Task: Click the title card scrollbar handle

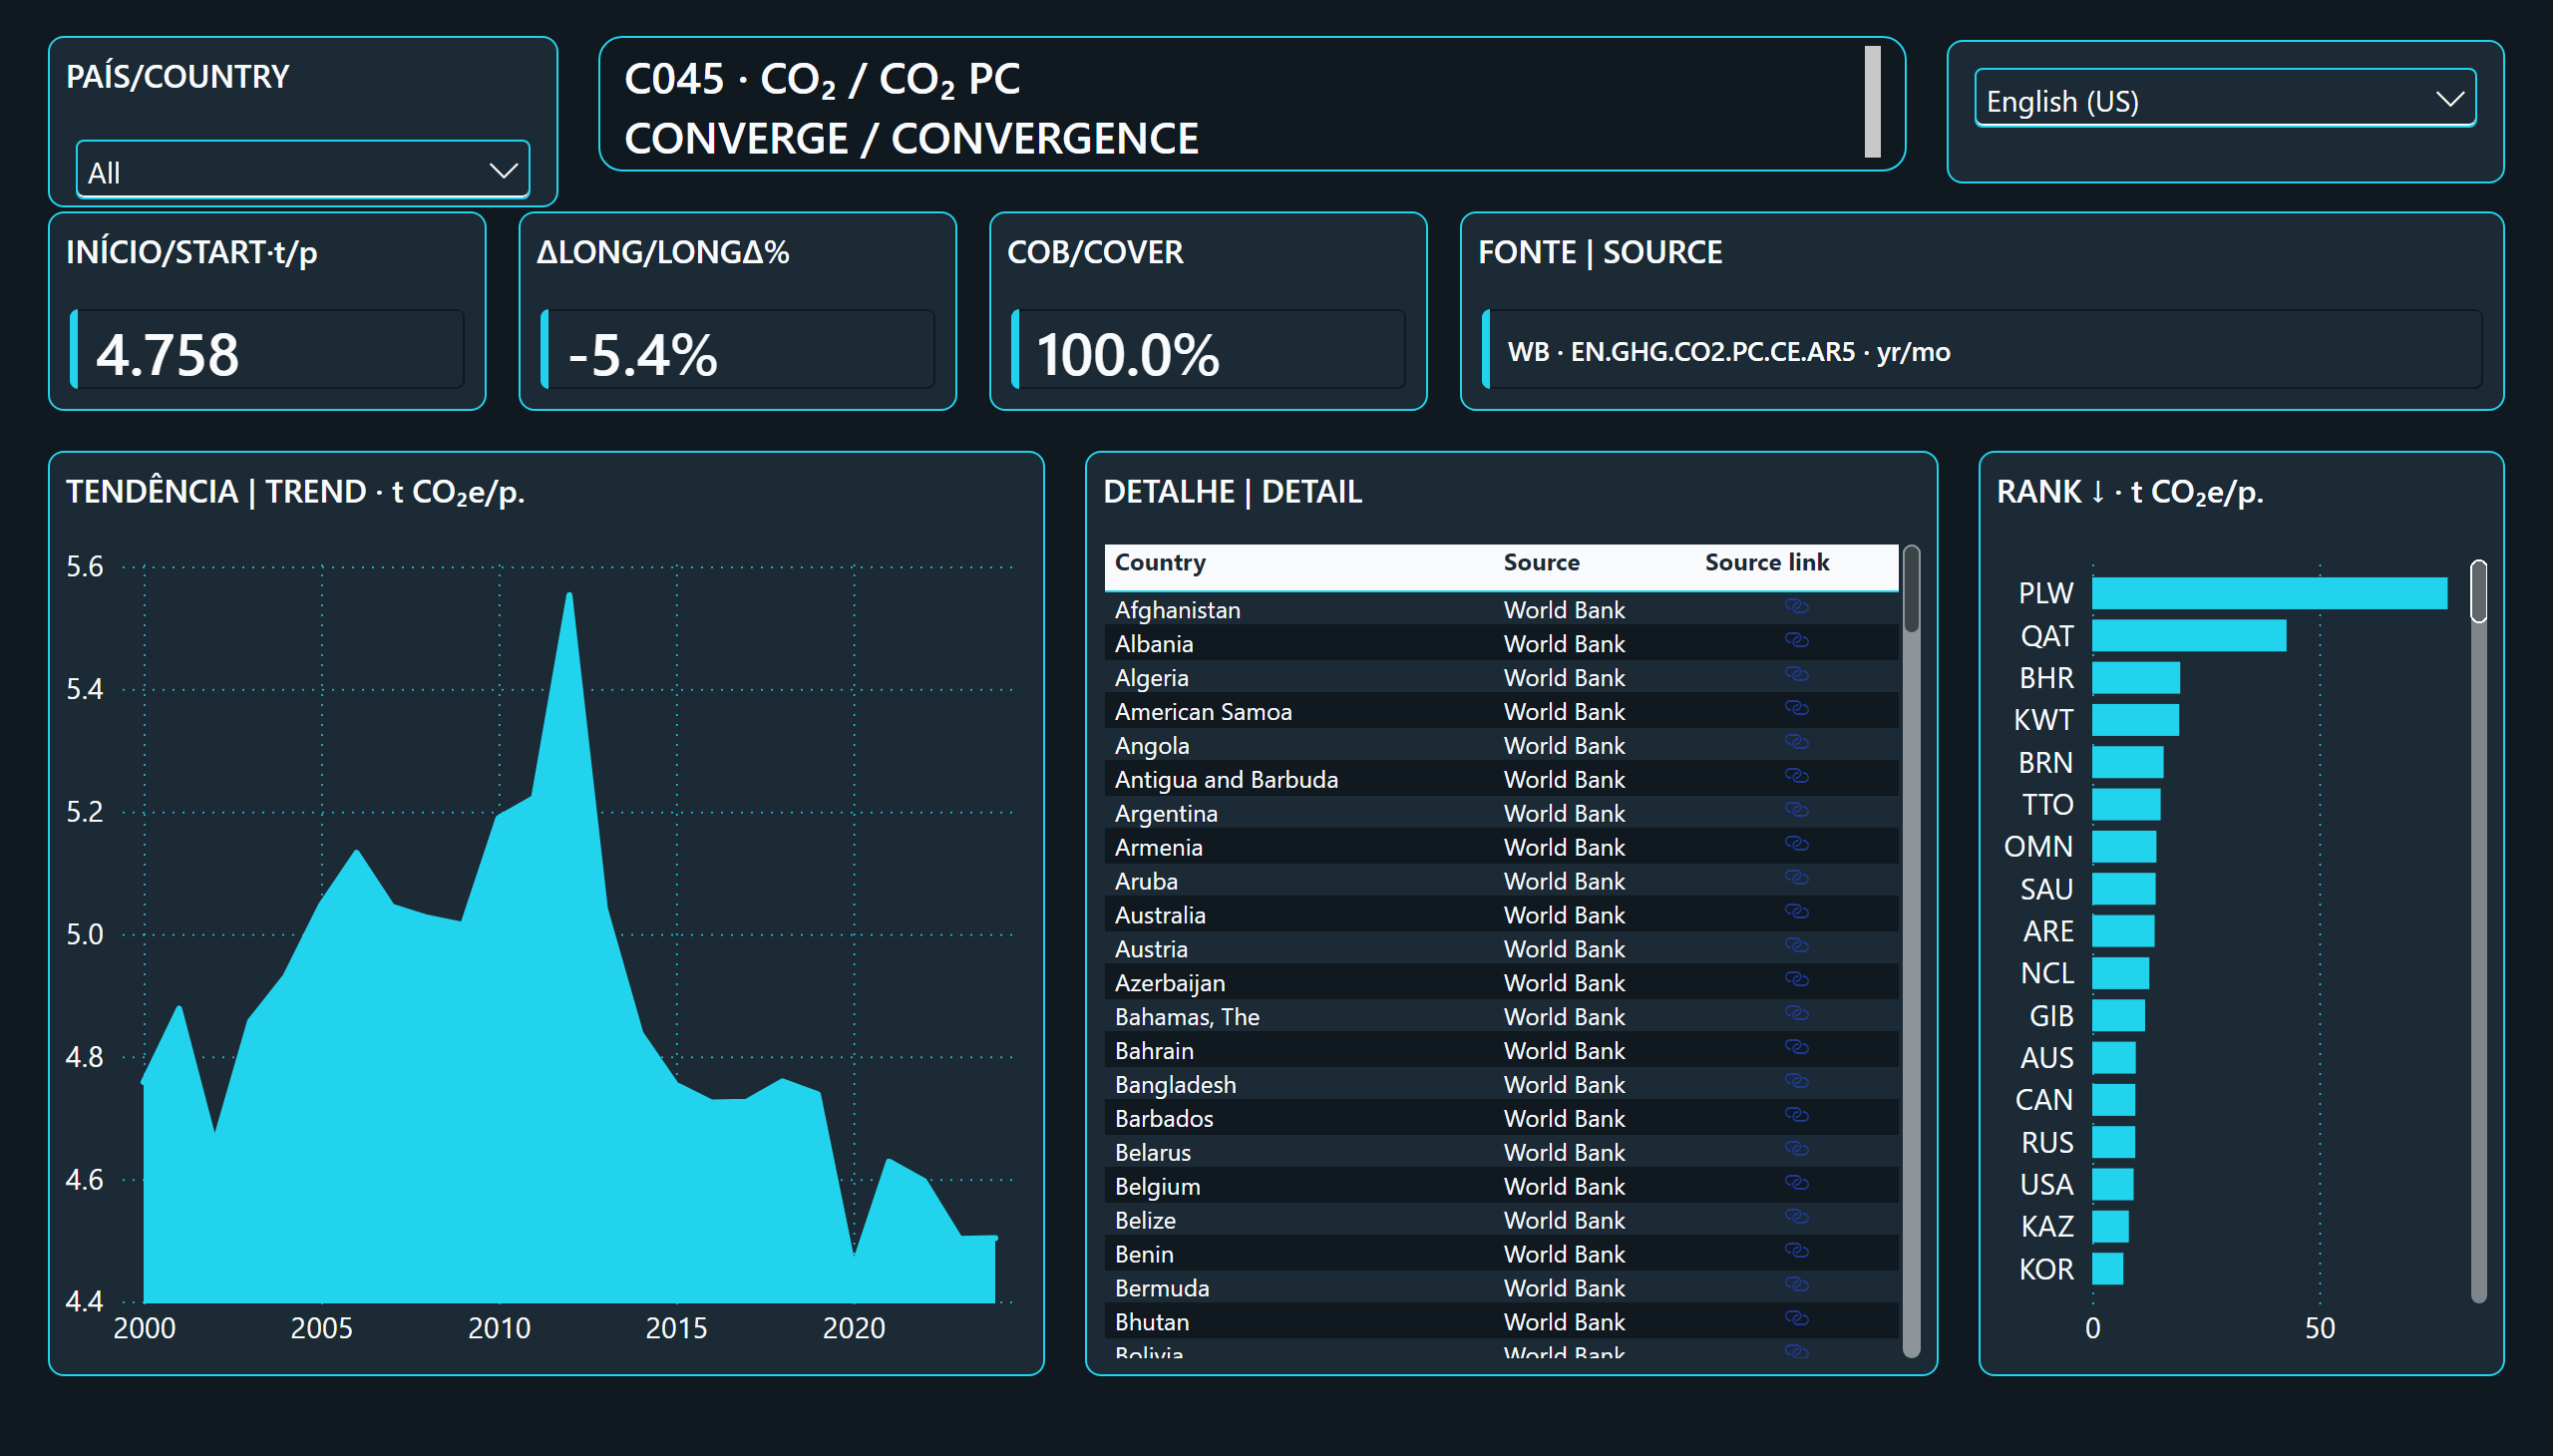Action: [1872, 102]
